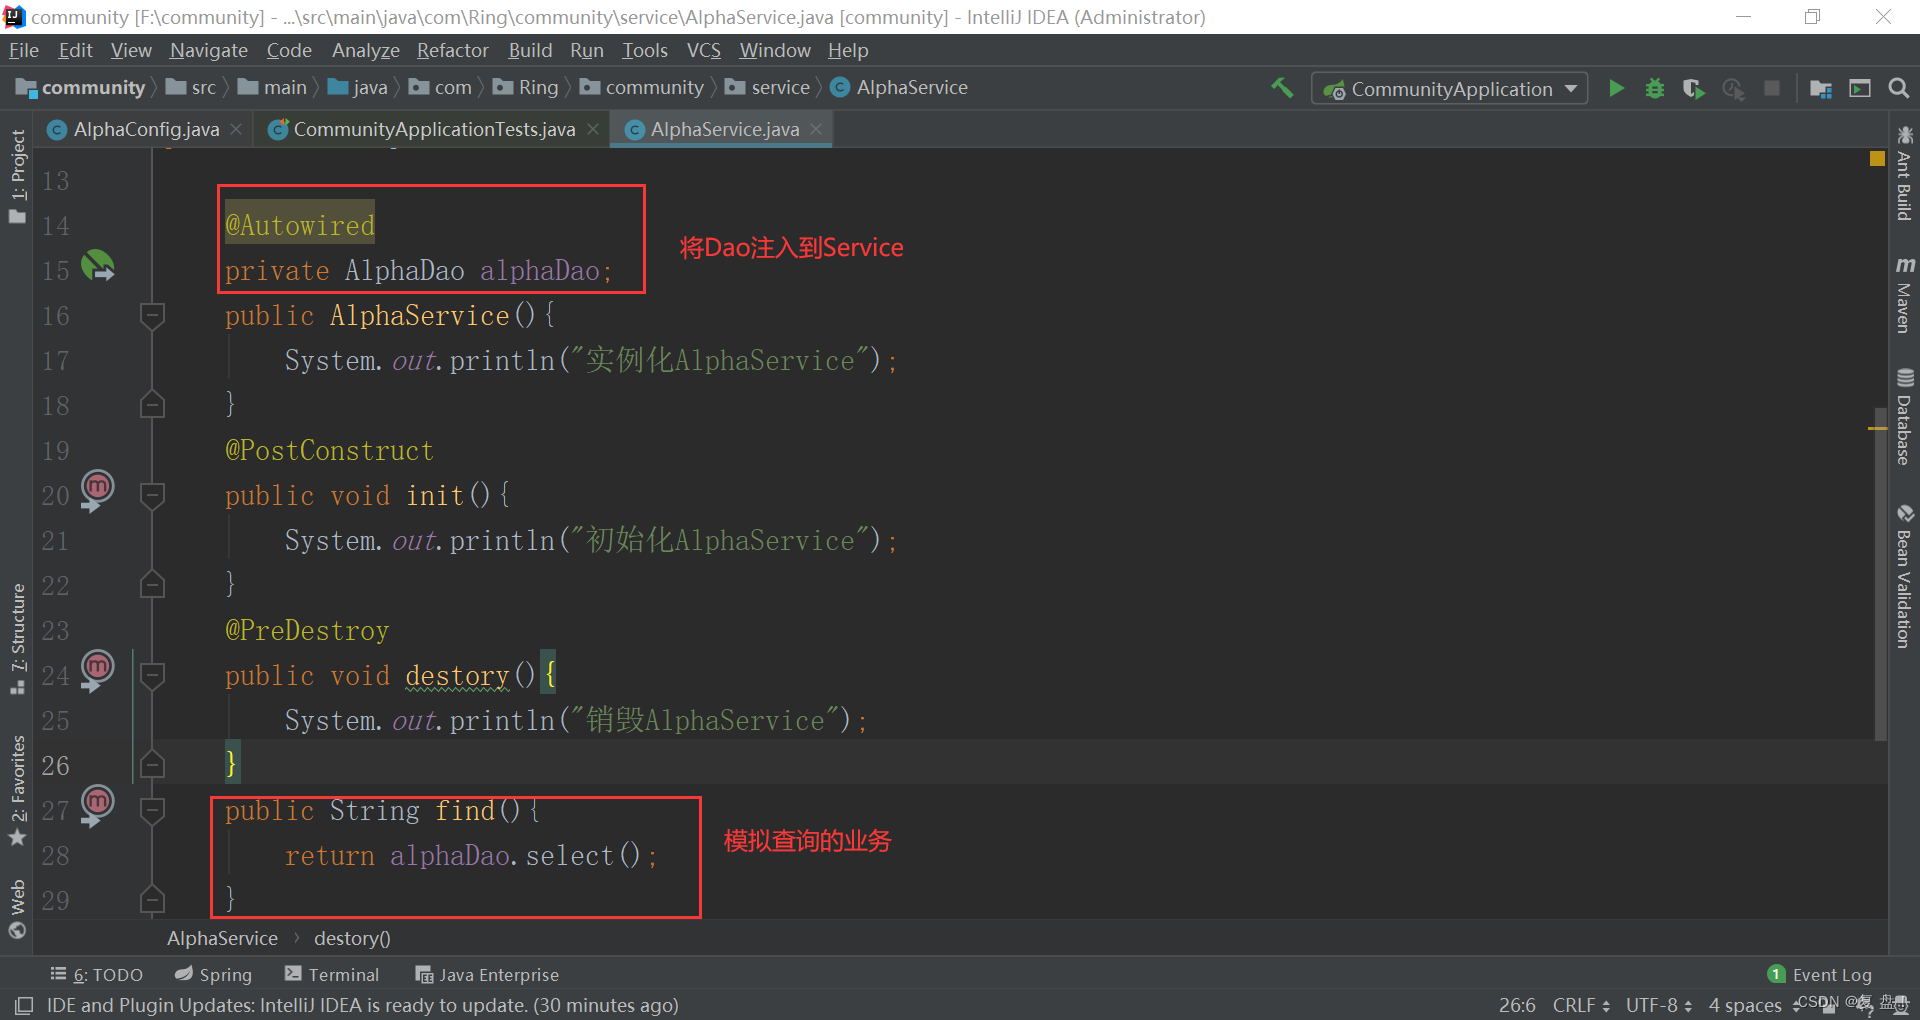The height and width of the screenshot is (1020, 1920).
Task: Run CommunityApplication with the green play icon
Action: (1616, 88)
